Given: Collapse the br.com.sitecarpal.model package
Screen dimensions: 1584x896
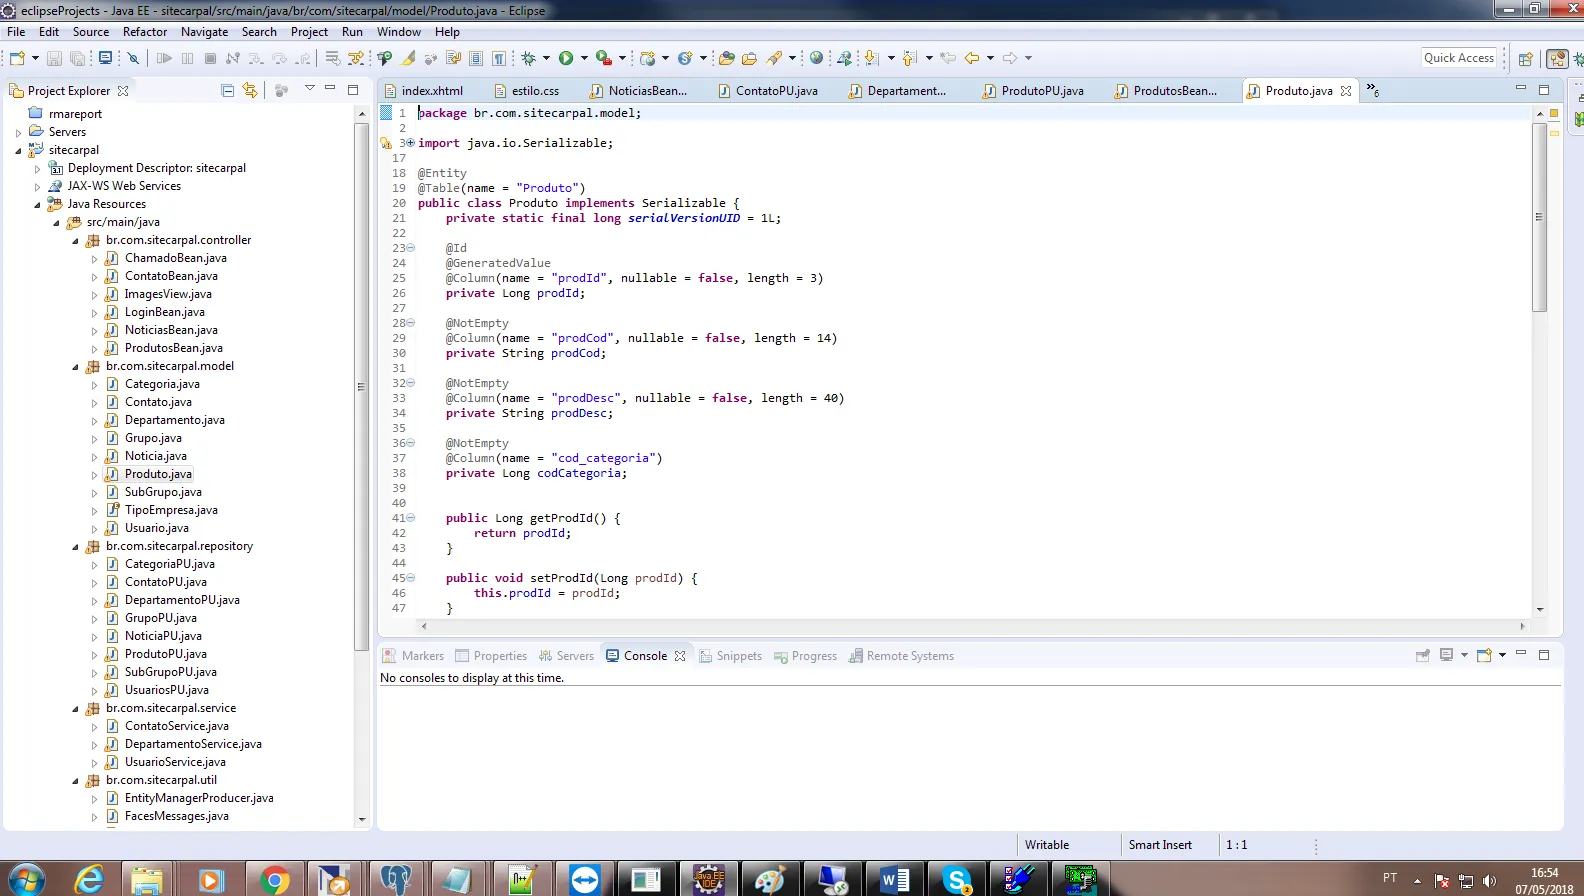Looking at the screenshot, I should coord(75,367).
